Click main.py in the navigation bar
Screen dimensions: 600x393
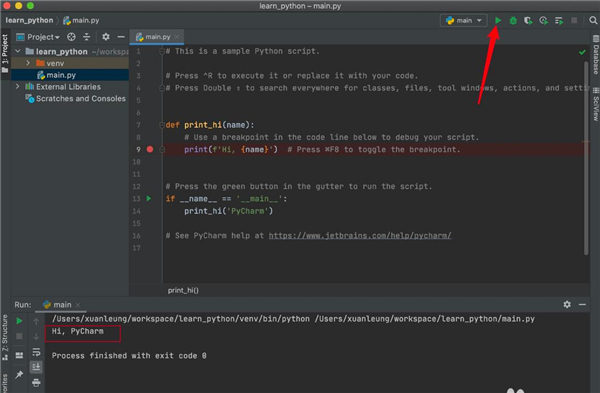pyautogui.click(x=82, y=20)
